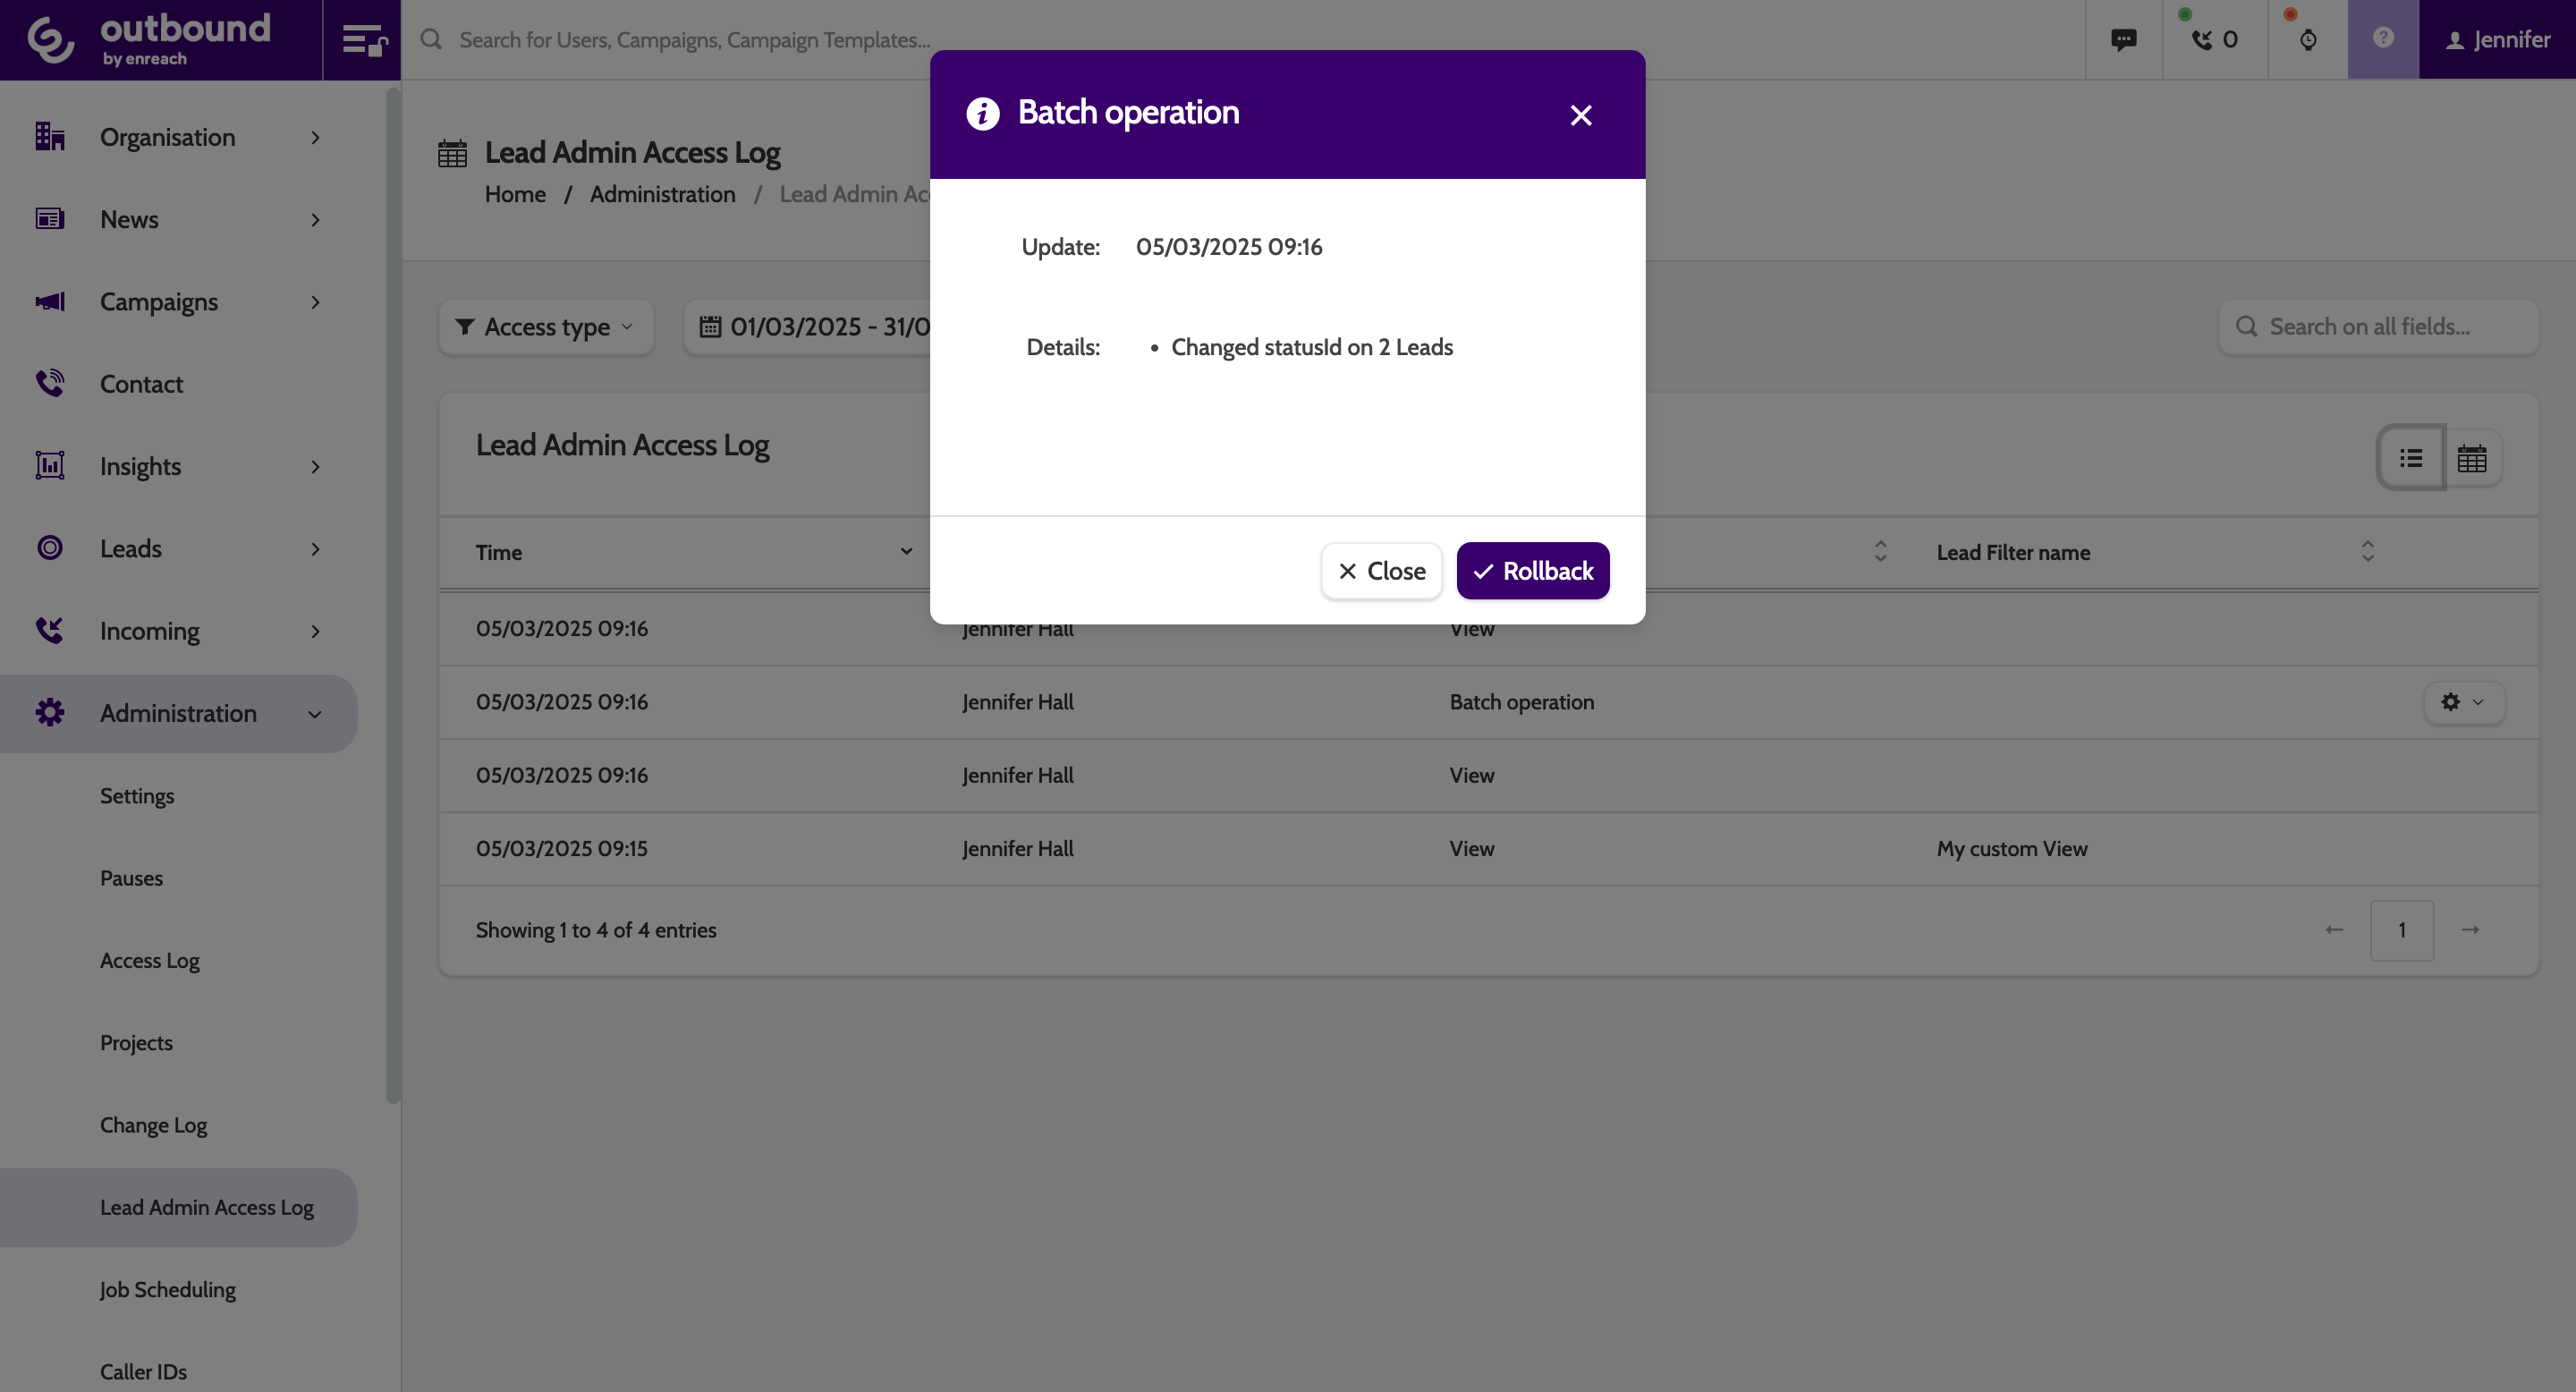Switch to list view toggle
The width and height of the screenshot is (2576, 1392).
[2411, 458]
